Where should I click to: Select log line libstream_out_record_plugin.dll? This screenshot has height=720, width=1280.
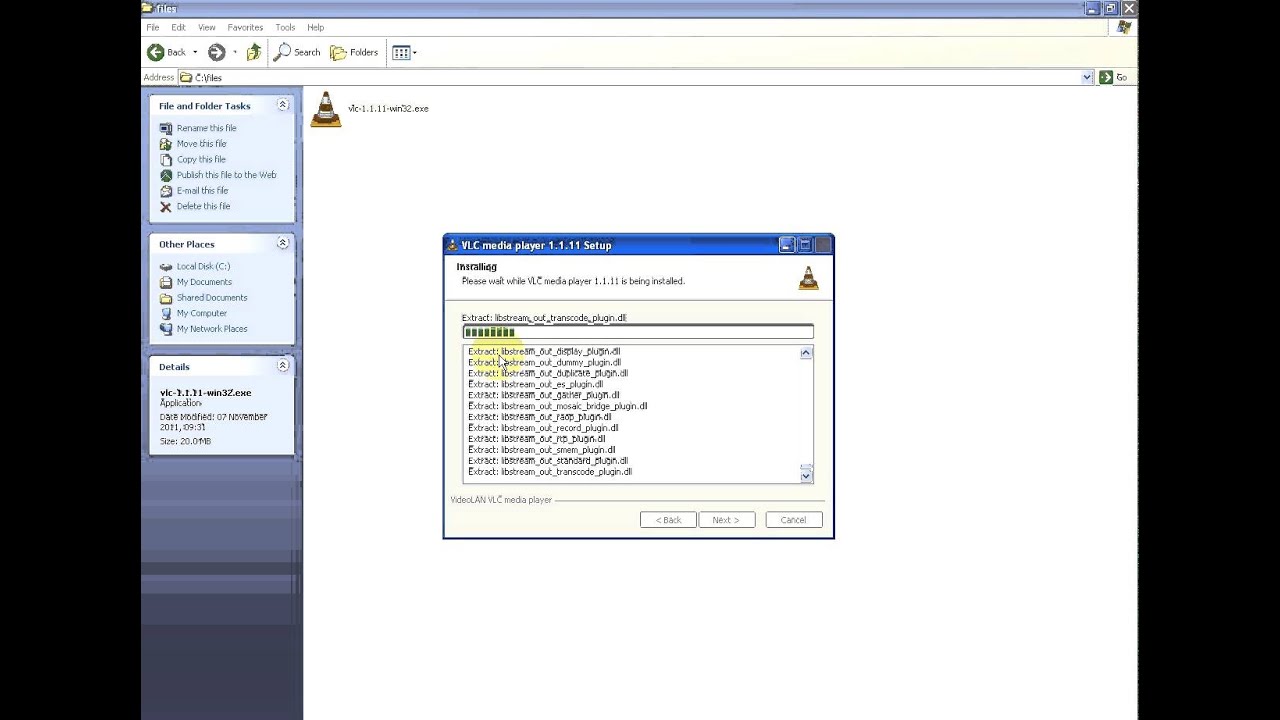543,428
